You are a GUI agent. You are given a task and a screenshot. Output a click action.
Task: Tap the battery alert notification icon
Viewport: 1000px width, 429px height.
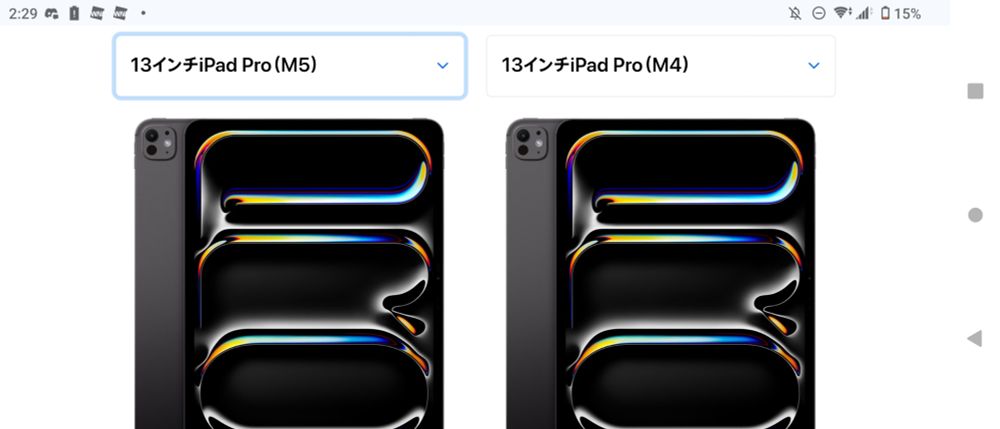74,13
